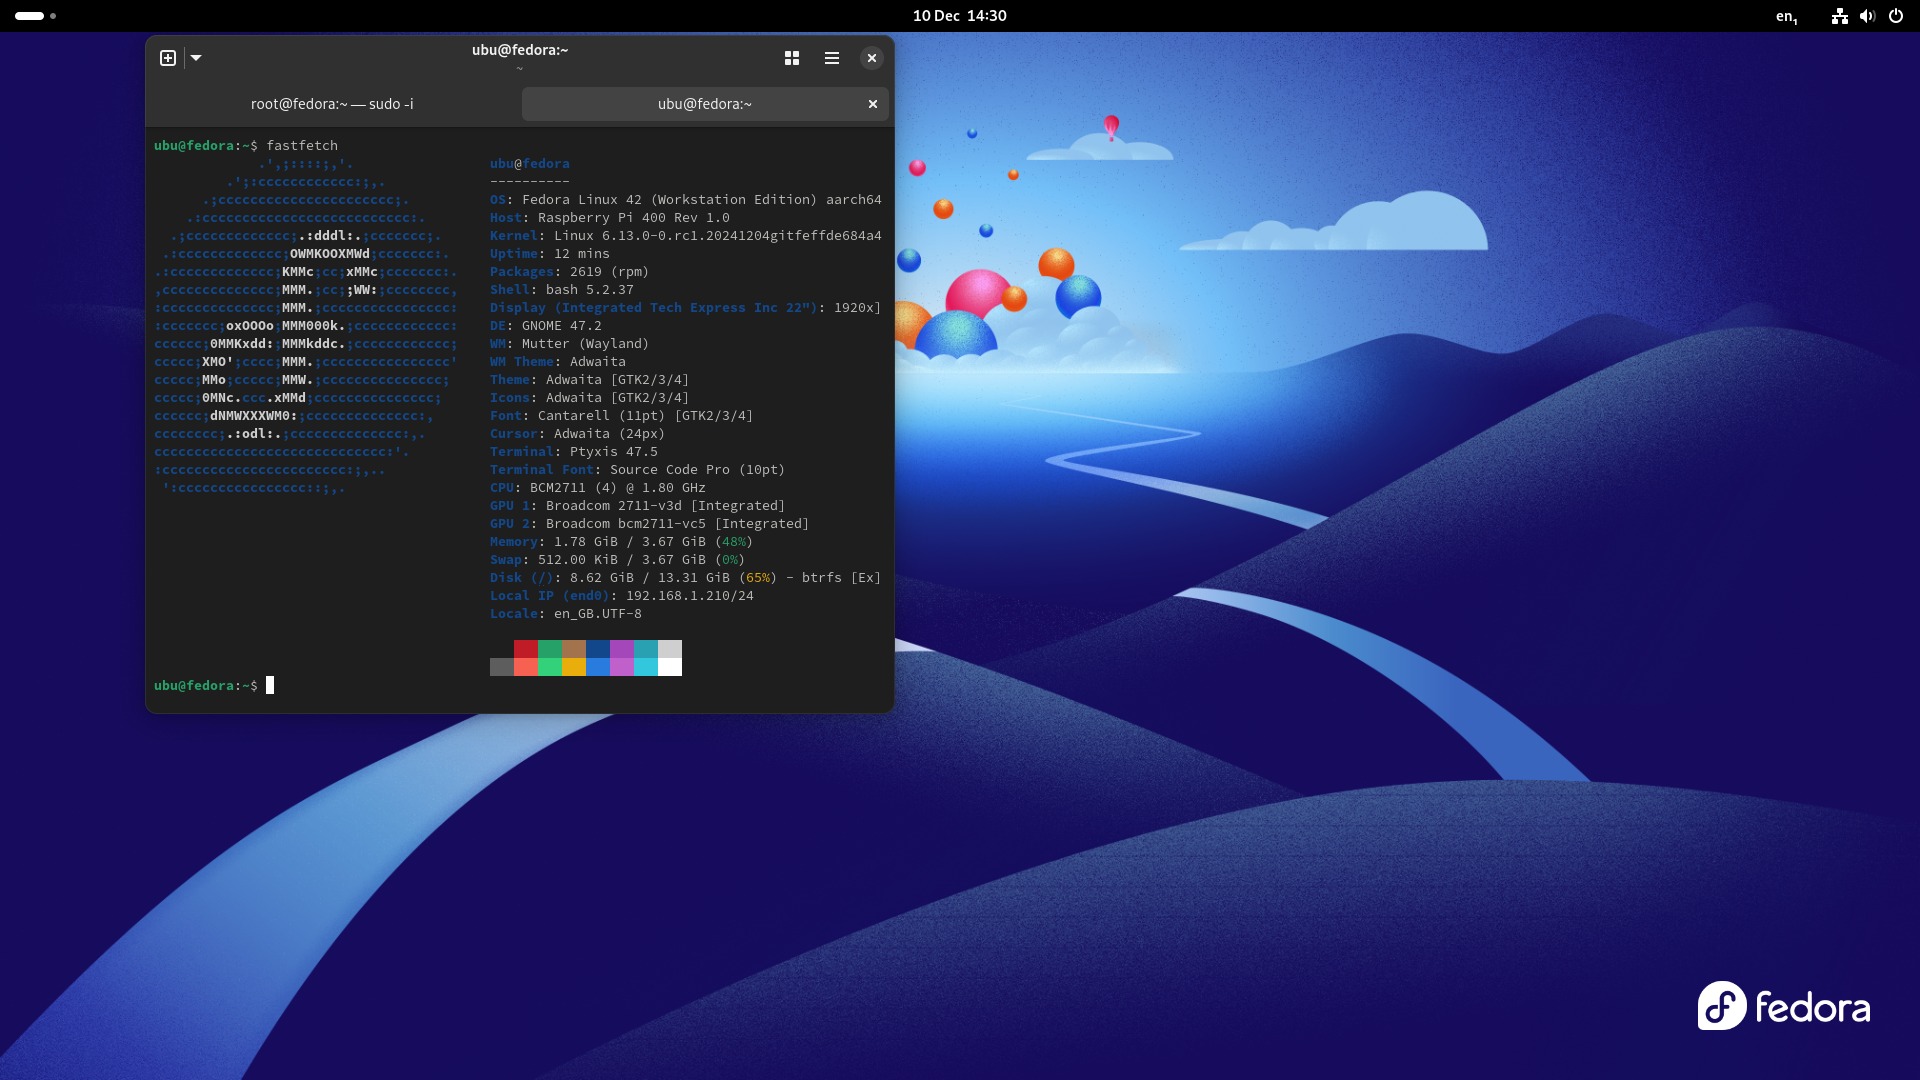
Task: Click the "Ptyxis 47.5" terminal value
Action: tap(614, 452)
